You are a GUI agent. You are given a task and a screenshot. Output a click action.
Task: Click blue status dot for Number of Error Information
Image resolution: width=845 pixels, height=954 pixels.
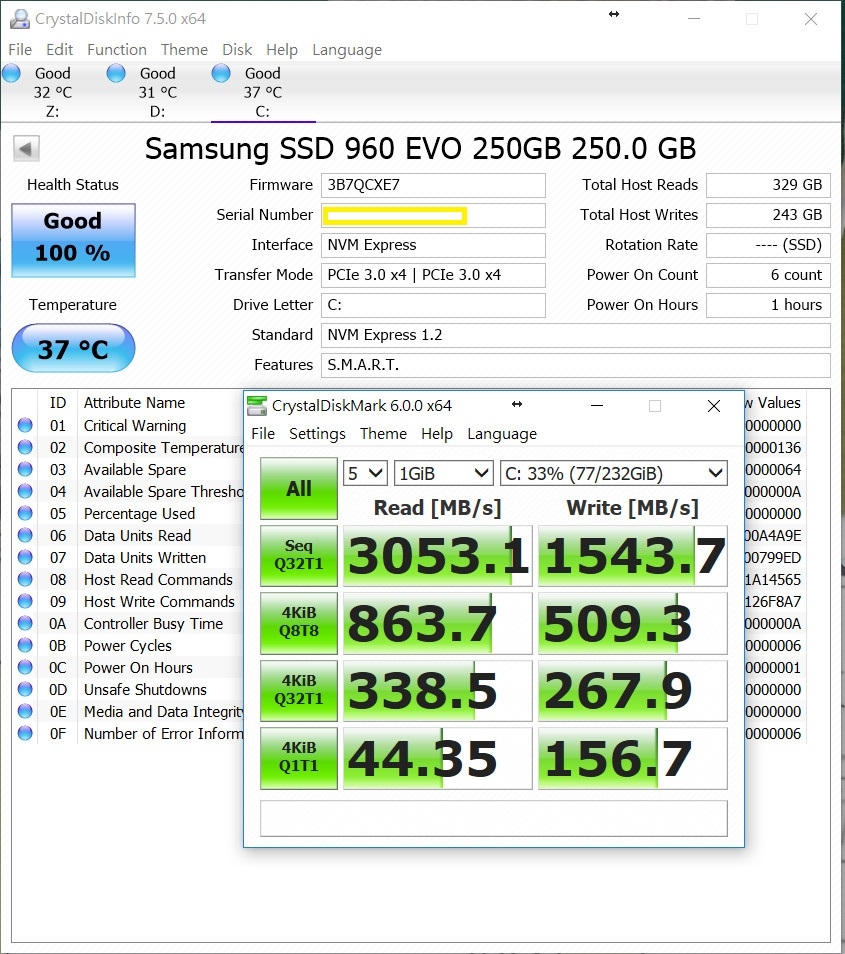[25, 733]
